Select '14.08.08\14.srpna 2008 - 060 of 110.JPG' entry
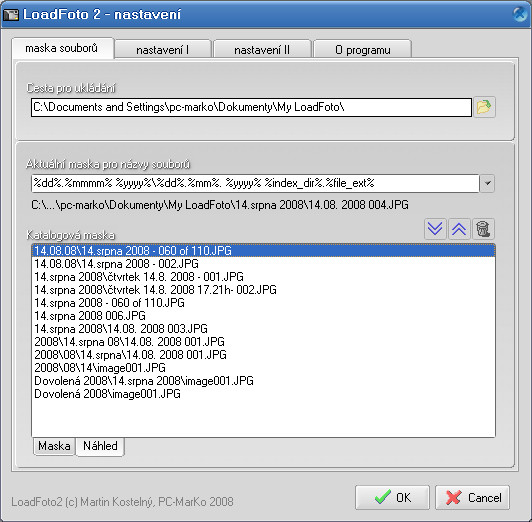 pyautogui.click(x=263, y=251)
